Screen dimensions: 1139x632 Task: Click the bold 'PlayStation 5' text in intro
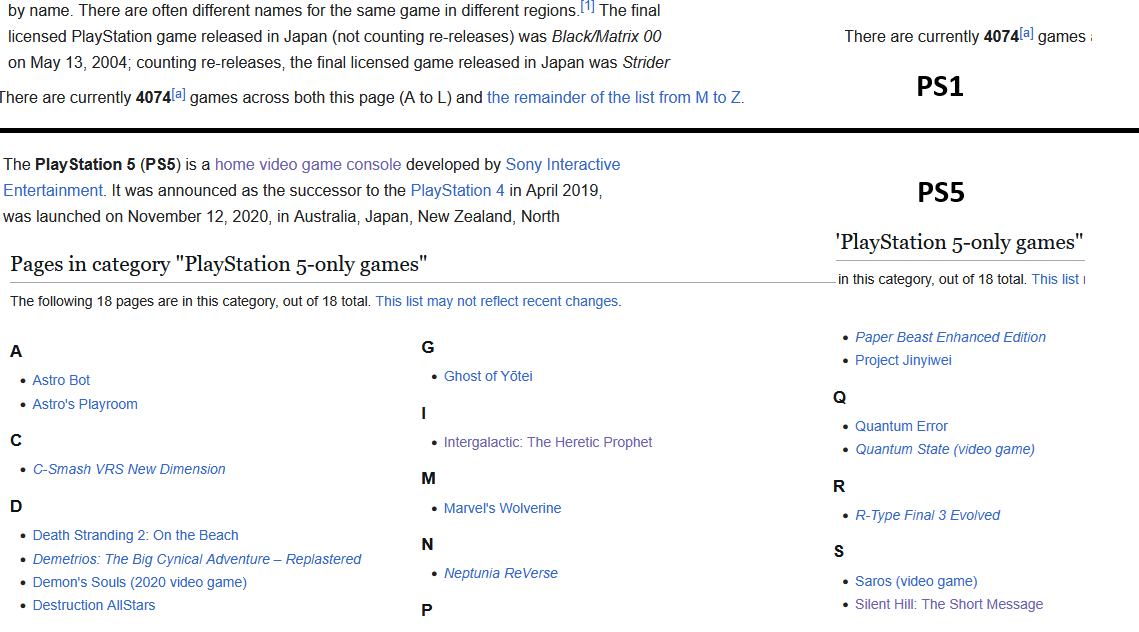[85, 164]
